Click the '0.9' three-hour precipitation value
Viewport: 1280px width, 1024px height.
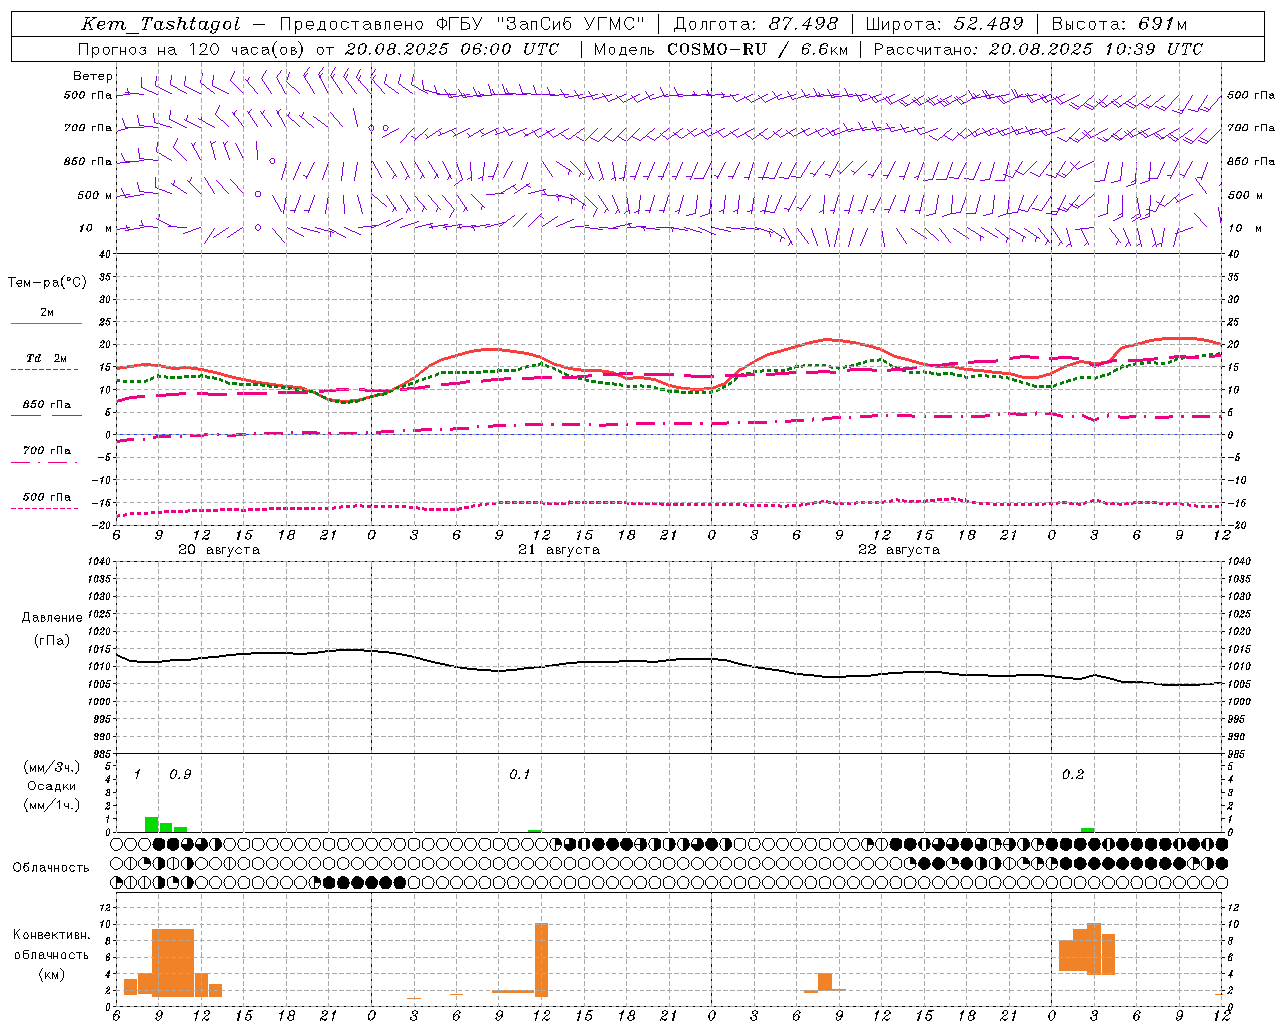pos(180,775)
